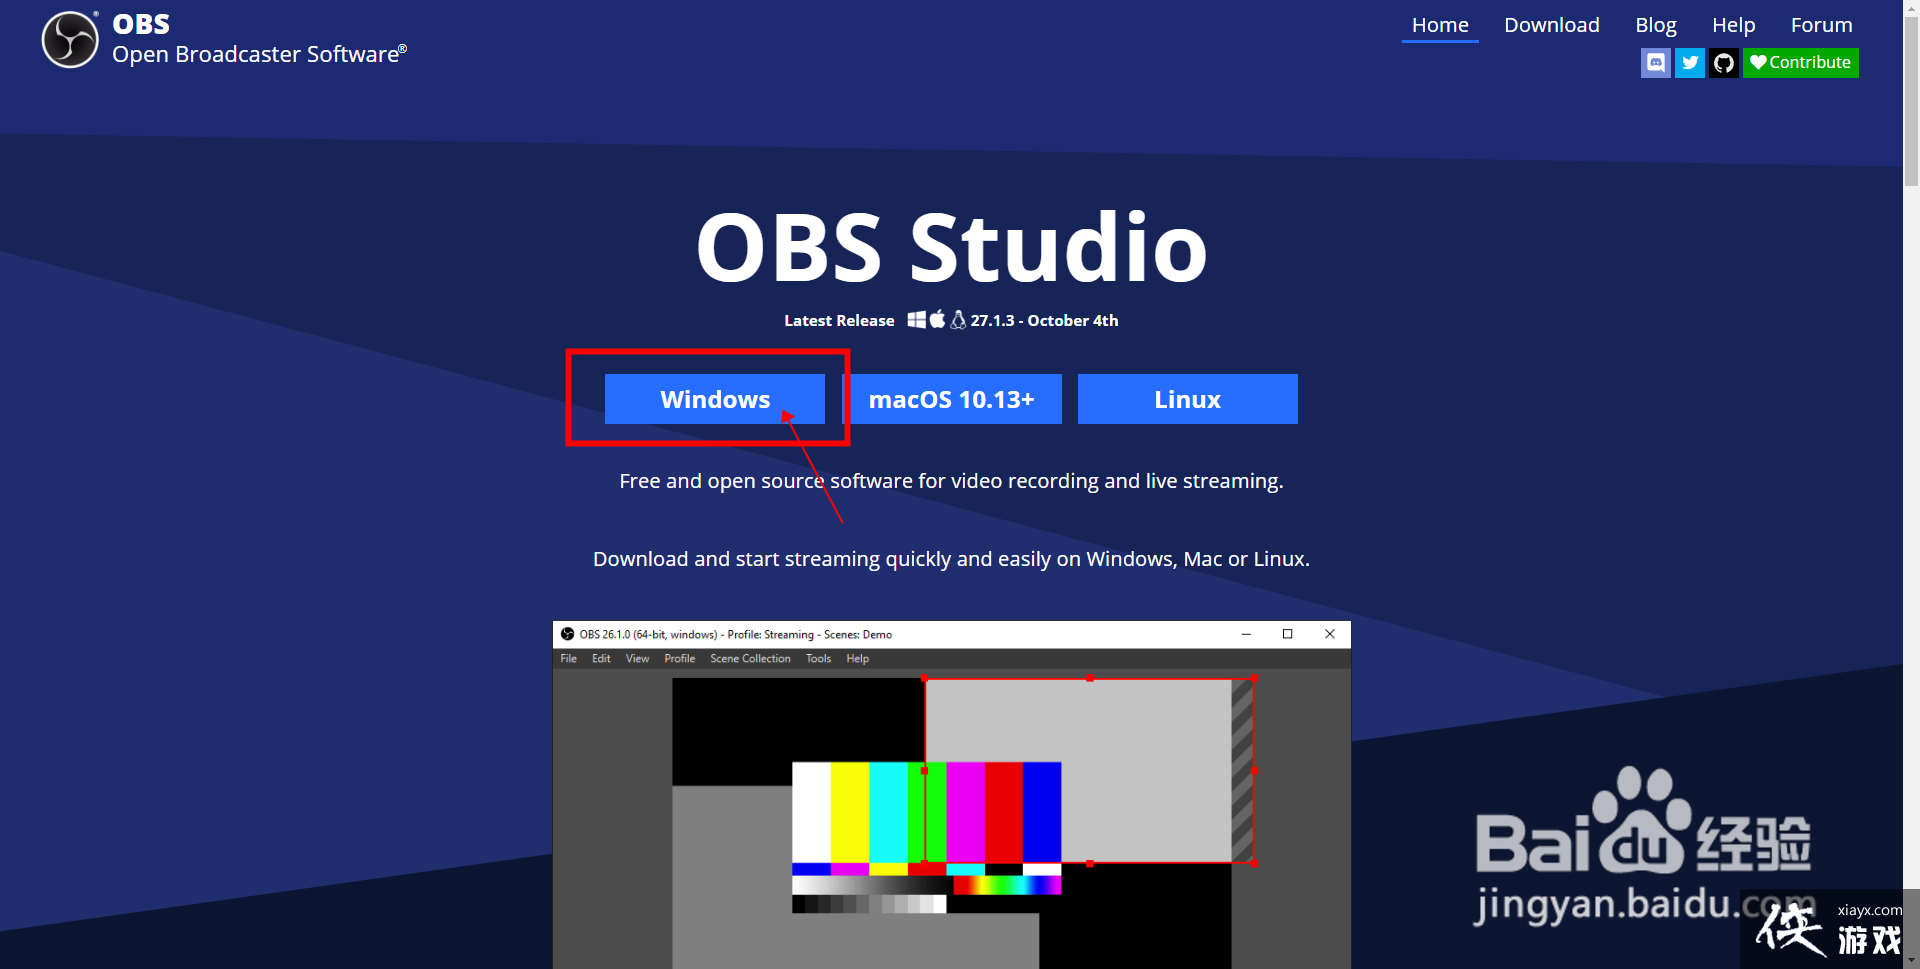Viewport: 1920px width, 969px height.
Task: Click the 'Latest Release' label
Action: [x=839, y=321]
